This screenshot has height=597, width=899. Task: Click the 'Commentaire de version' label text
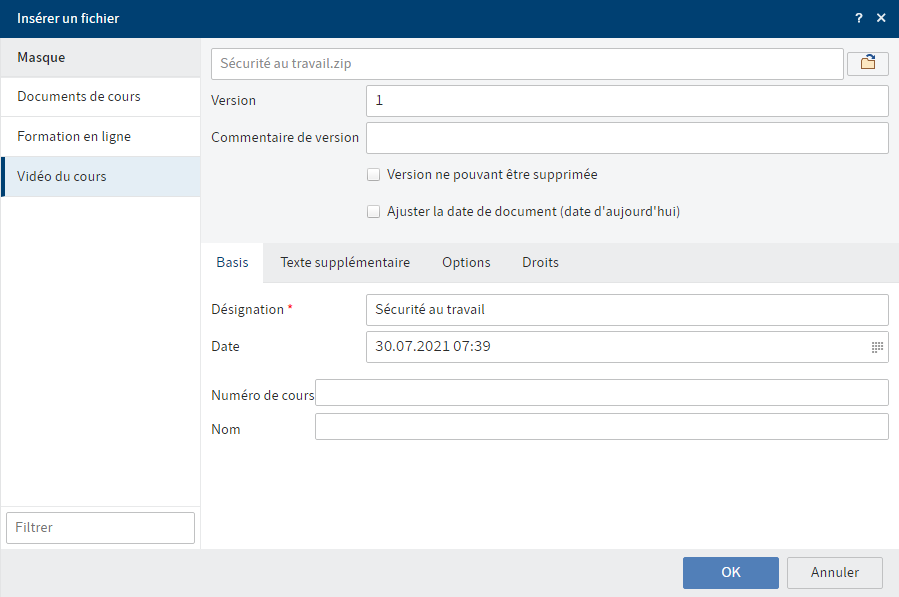tap(285, 138)
